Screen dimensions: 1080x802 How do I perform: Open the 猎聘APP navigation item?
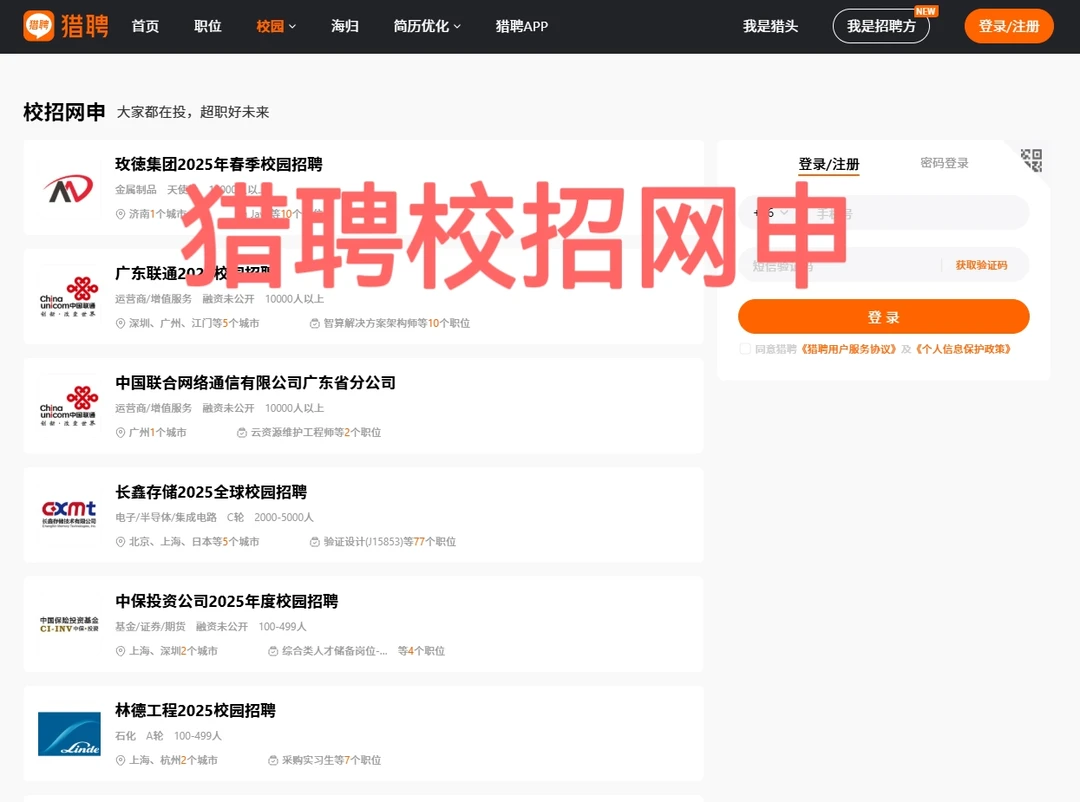click(521, 26)
